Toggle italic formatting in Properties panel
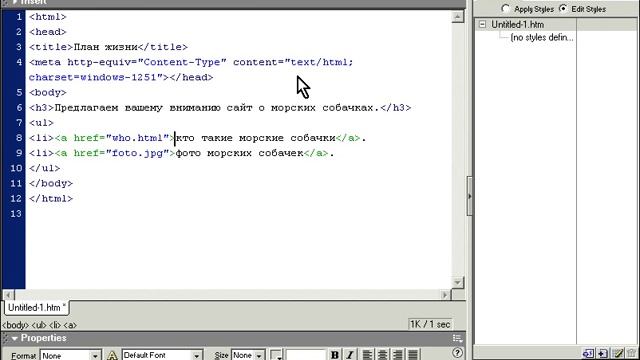The width and height of the screenshot is (640, 360). point(350,354)
